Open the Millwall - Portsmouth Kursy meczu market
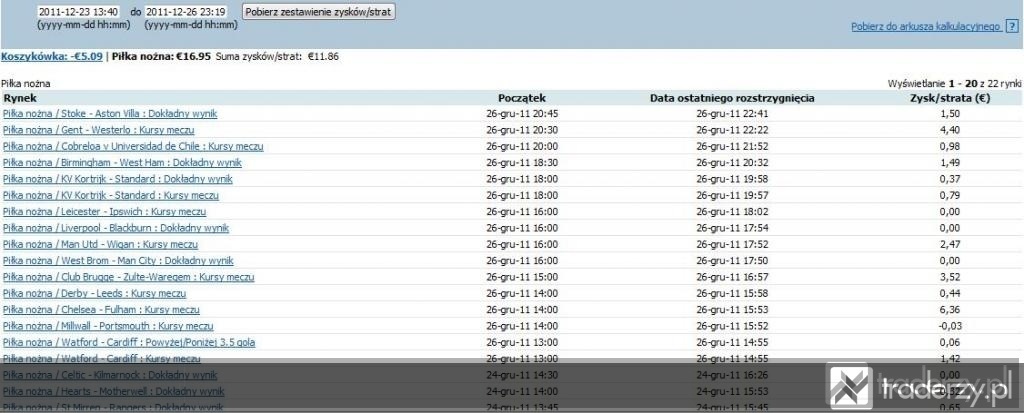 click(108, 326)
